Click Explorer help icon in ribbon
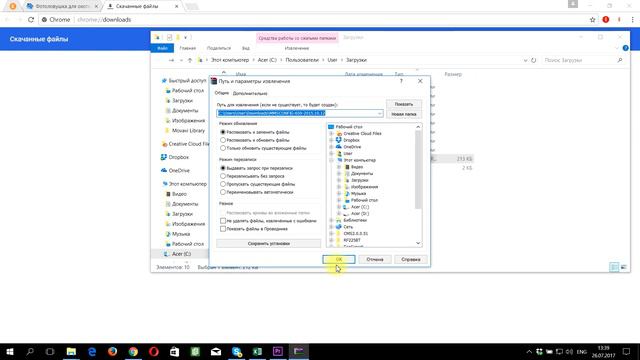Viewport: 640px width, 360px height. pyautogui.click(x=625, y=48)
